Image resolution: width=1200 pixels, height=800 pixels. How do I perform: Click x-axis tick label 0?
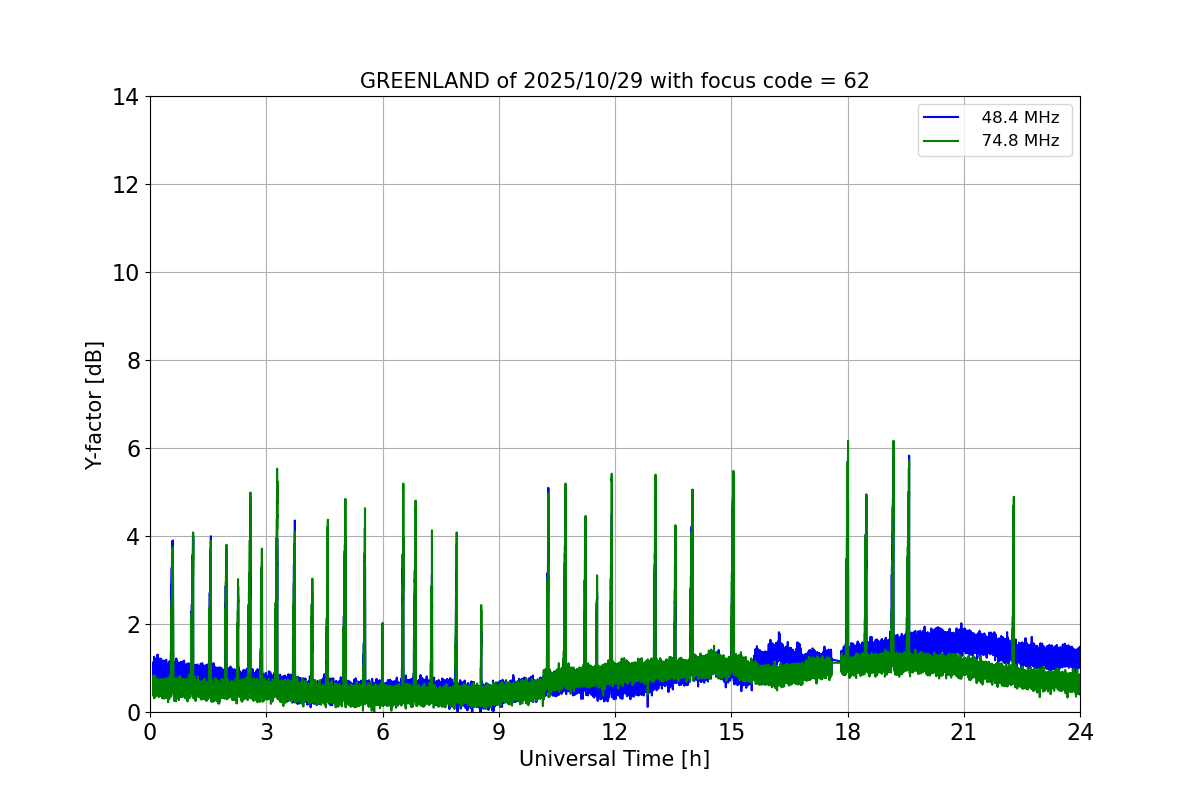150,732
